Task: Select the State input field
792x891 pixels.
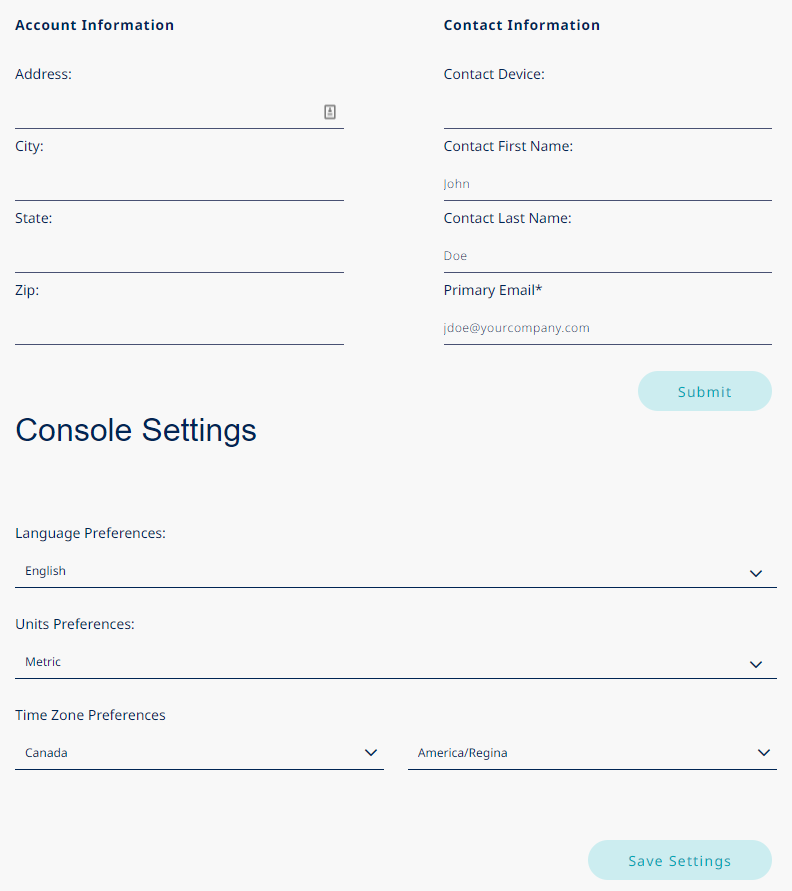Action: (179, 256)
